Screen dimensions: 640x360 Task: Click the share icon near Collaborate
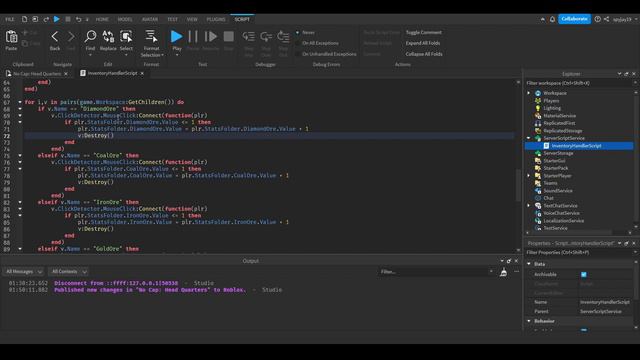(607, 19)
